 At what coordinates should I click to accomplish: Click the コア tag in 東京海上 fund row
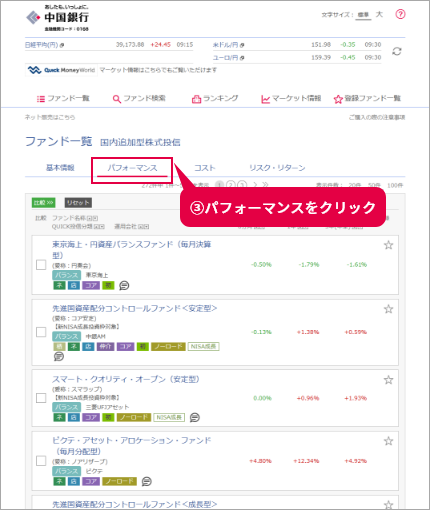tap(91, 285)
